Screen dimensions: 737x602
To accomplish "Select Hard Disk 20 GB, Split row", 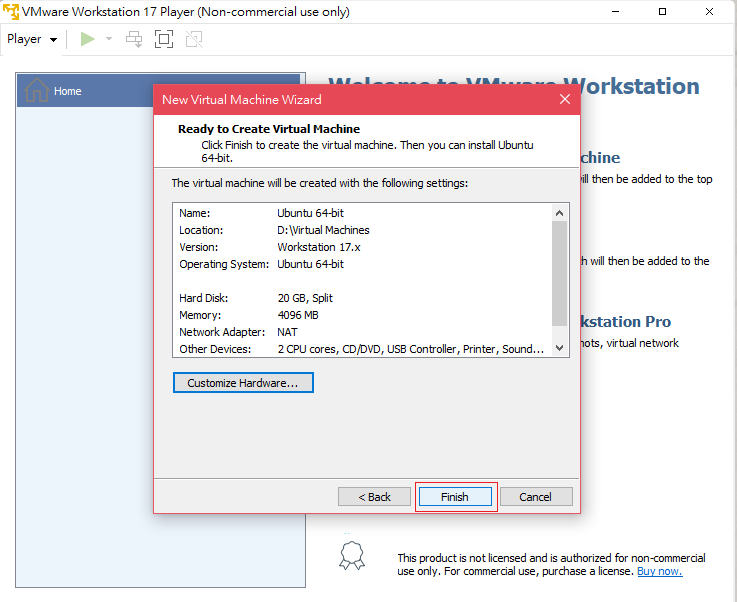I will tap(362, 298).
